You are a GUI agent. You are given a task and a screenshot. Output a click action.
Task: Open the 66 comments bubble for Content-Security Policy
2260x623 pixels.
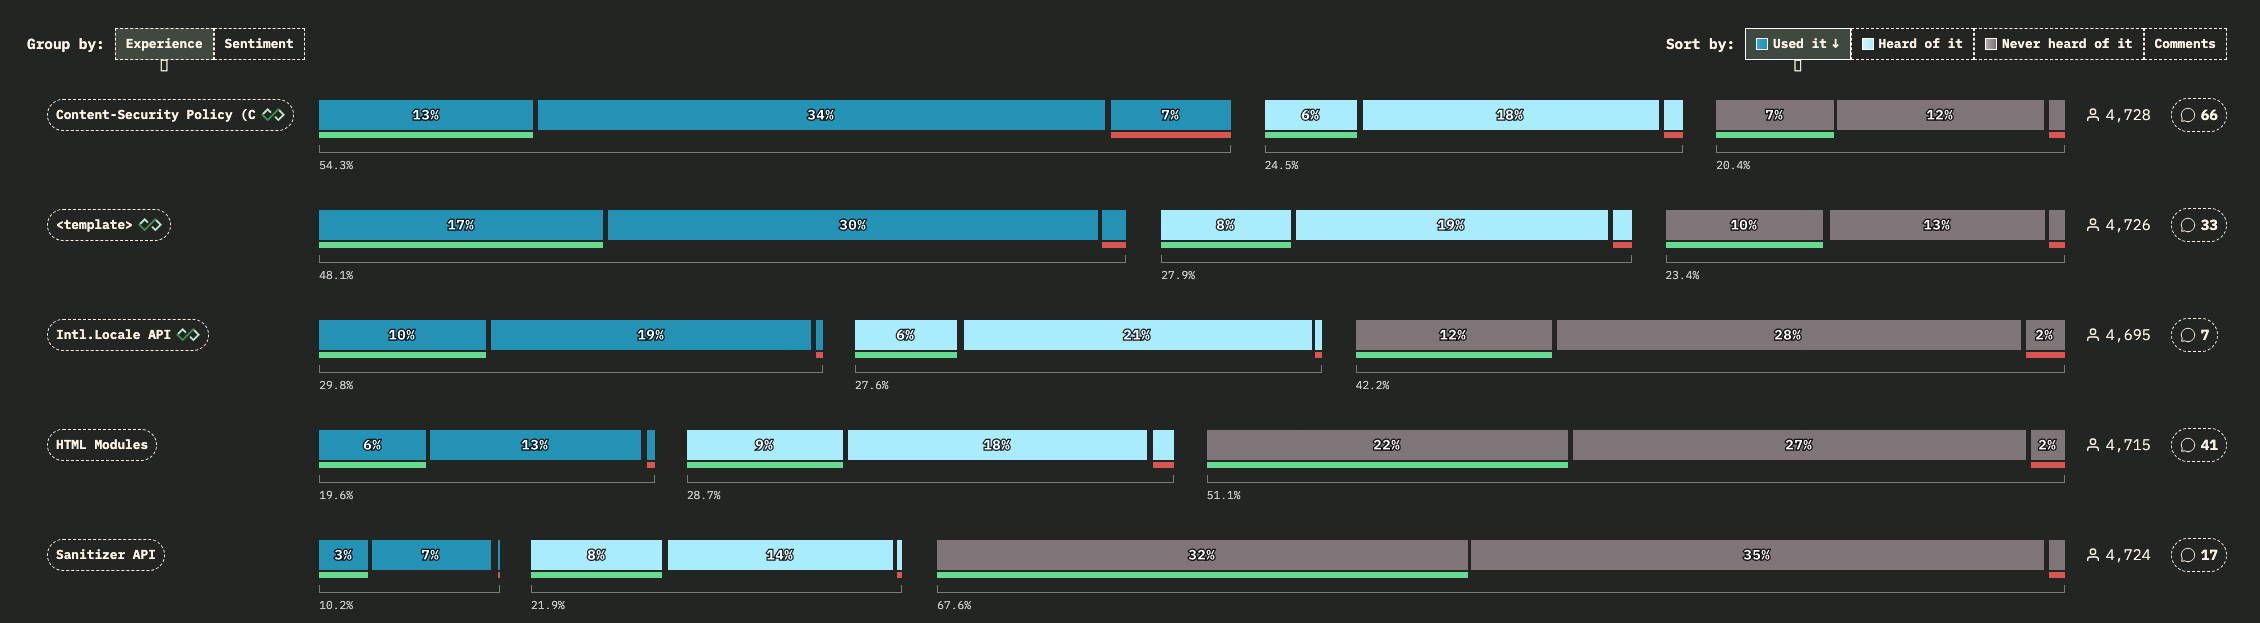(x=2198, y=115)
